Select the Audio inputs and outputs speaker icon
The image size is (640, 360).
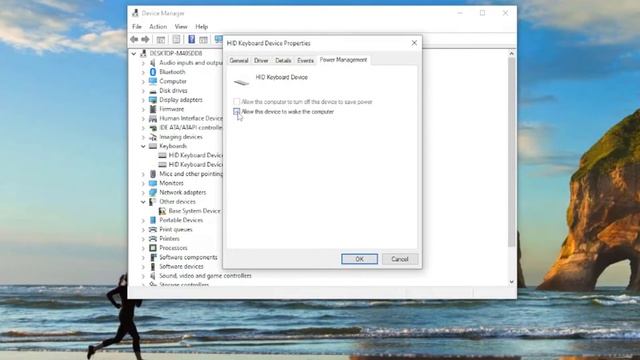pos(153,62)
